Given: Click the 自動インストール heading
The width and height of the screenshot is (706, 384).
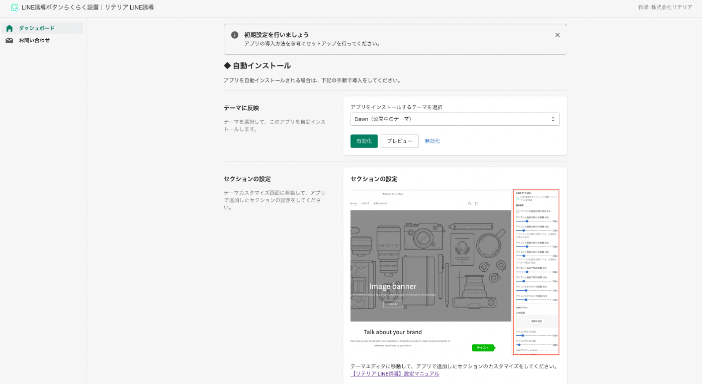Looking at the screenshot, I should (258, 66).
